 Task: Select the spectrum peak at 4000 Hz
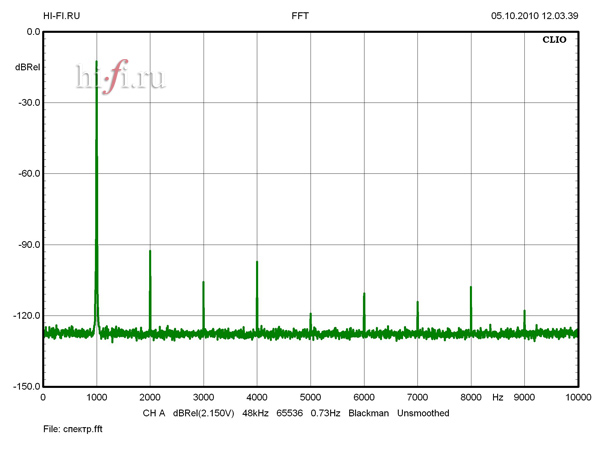click(x=257, y=264)
